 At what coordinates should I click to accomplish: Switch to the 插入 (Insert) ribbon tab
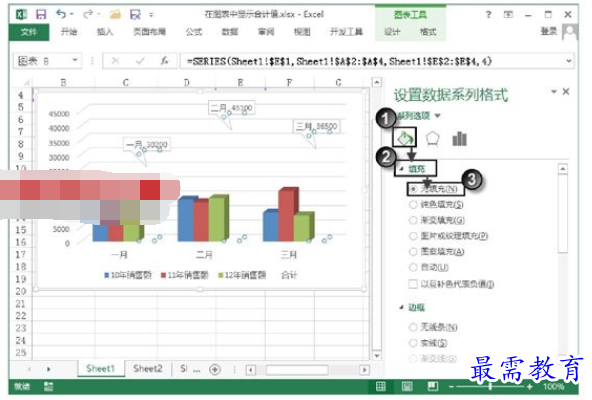(105, 32)
